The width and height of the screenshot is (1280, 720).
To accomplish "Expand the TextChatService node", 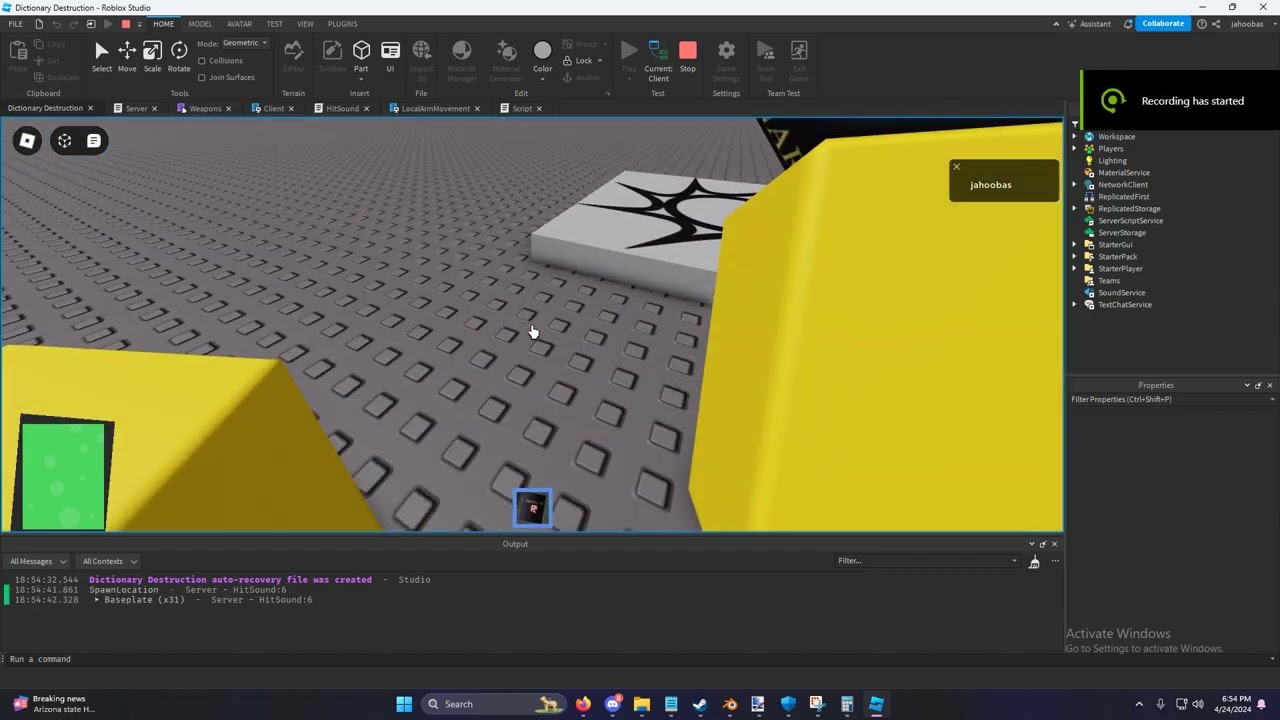I will (1075, 305).
